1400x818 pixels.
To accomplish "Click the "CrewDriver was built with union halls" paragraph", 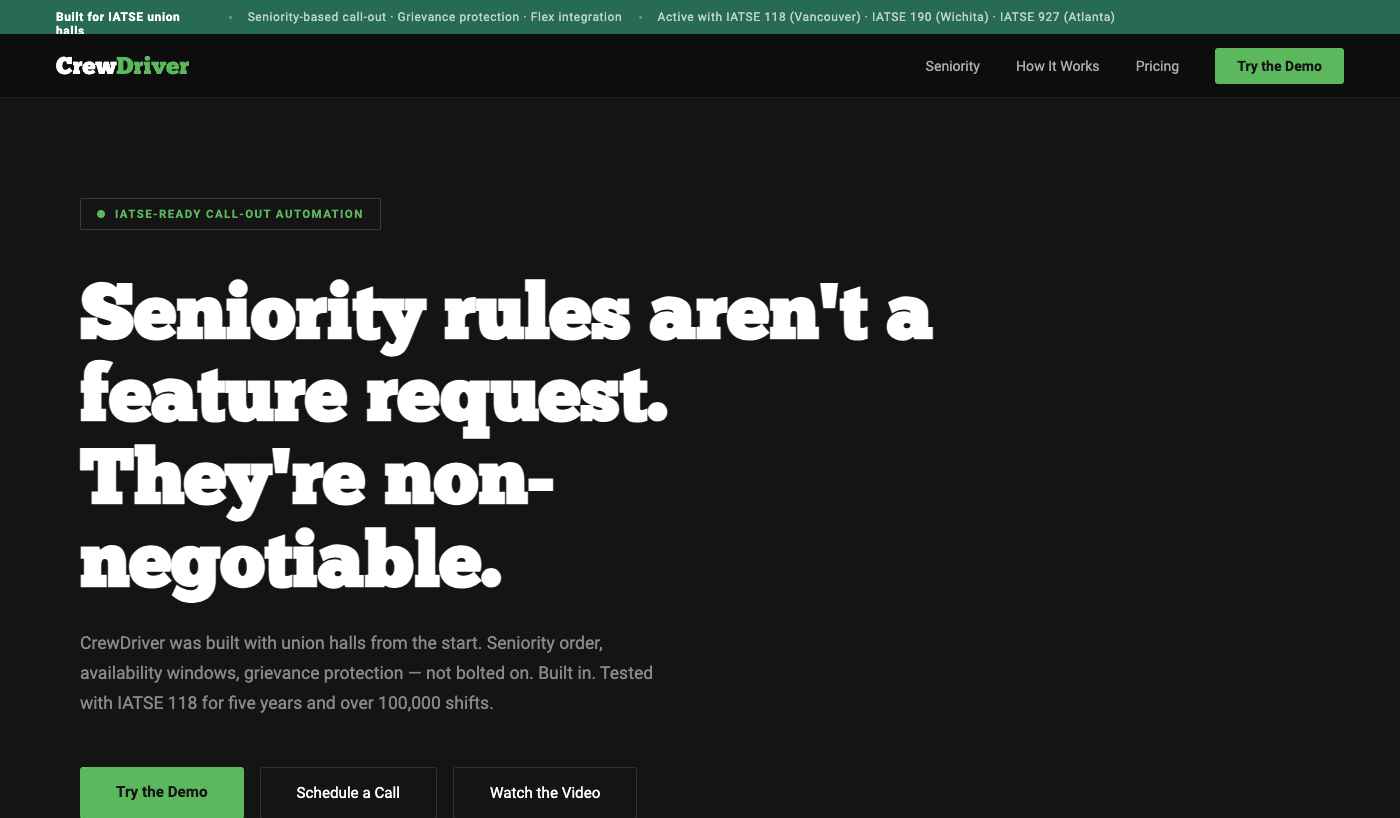I will pyautogui.click(x=366, y=673).
